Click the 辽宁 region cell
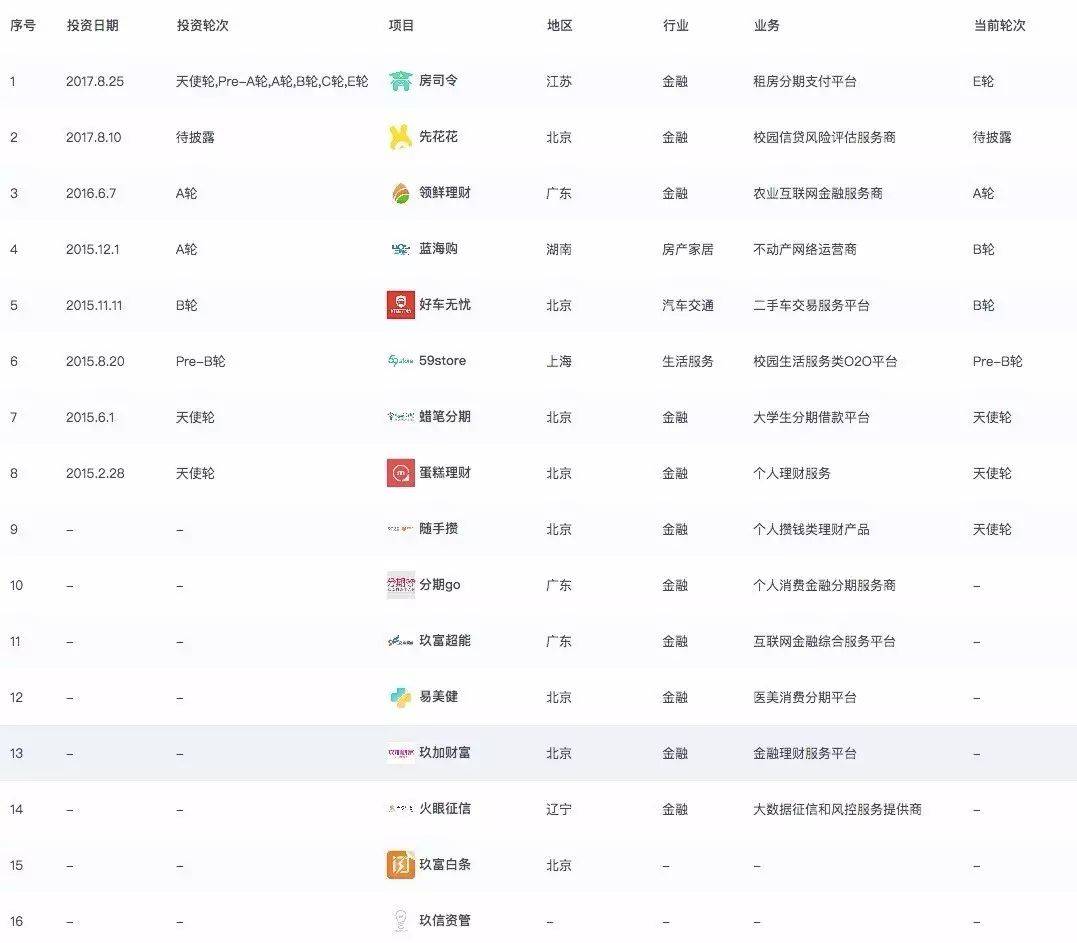Screen dimensions: 1077x943 coord(559,810)
